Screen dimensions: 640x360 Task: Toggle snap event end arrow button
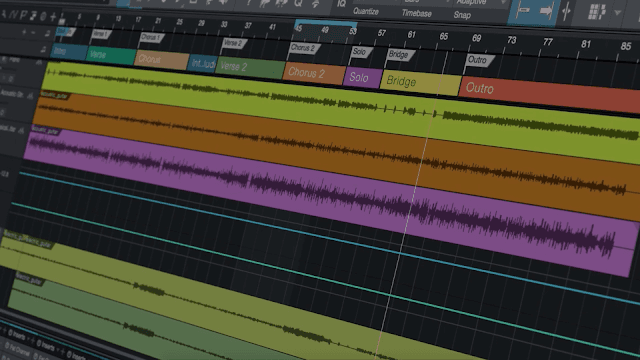pos(546,11)
